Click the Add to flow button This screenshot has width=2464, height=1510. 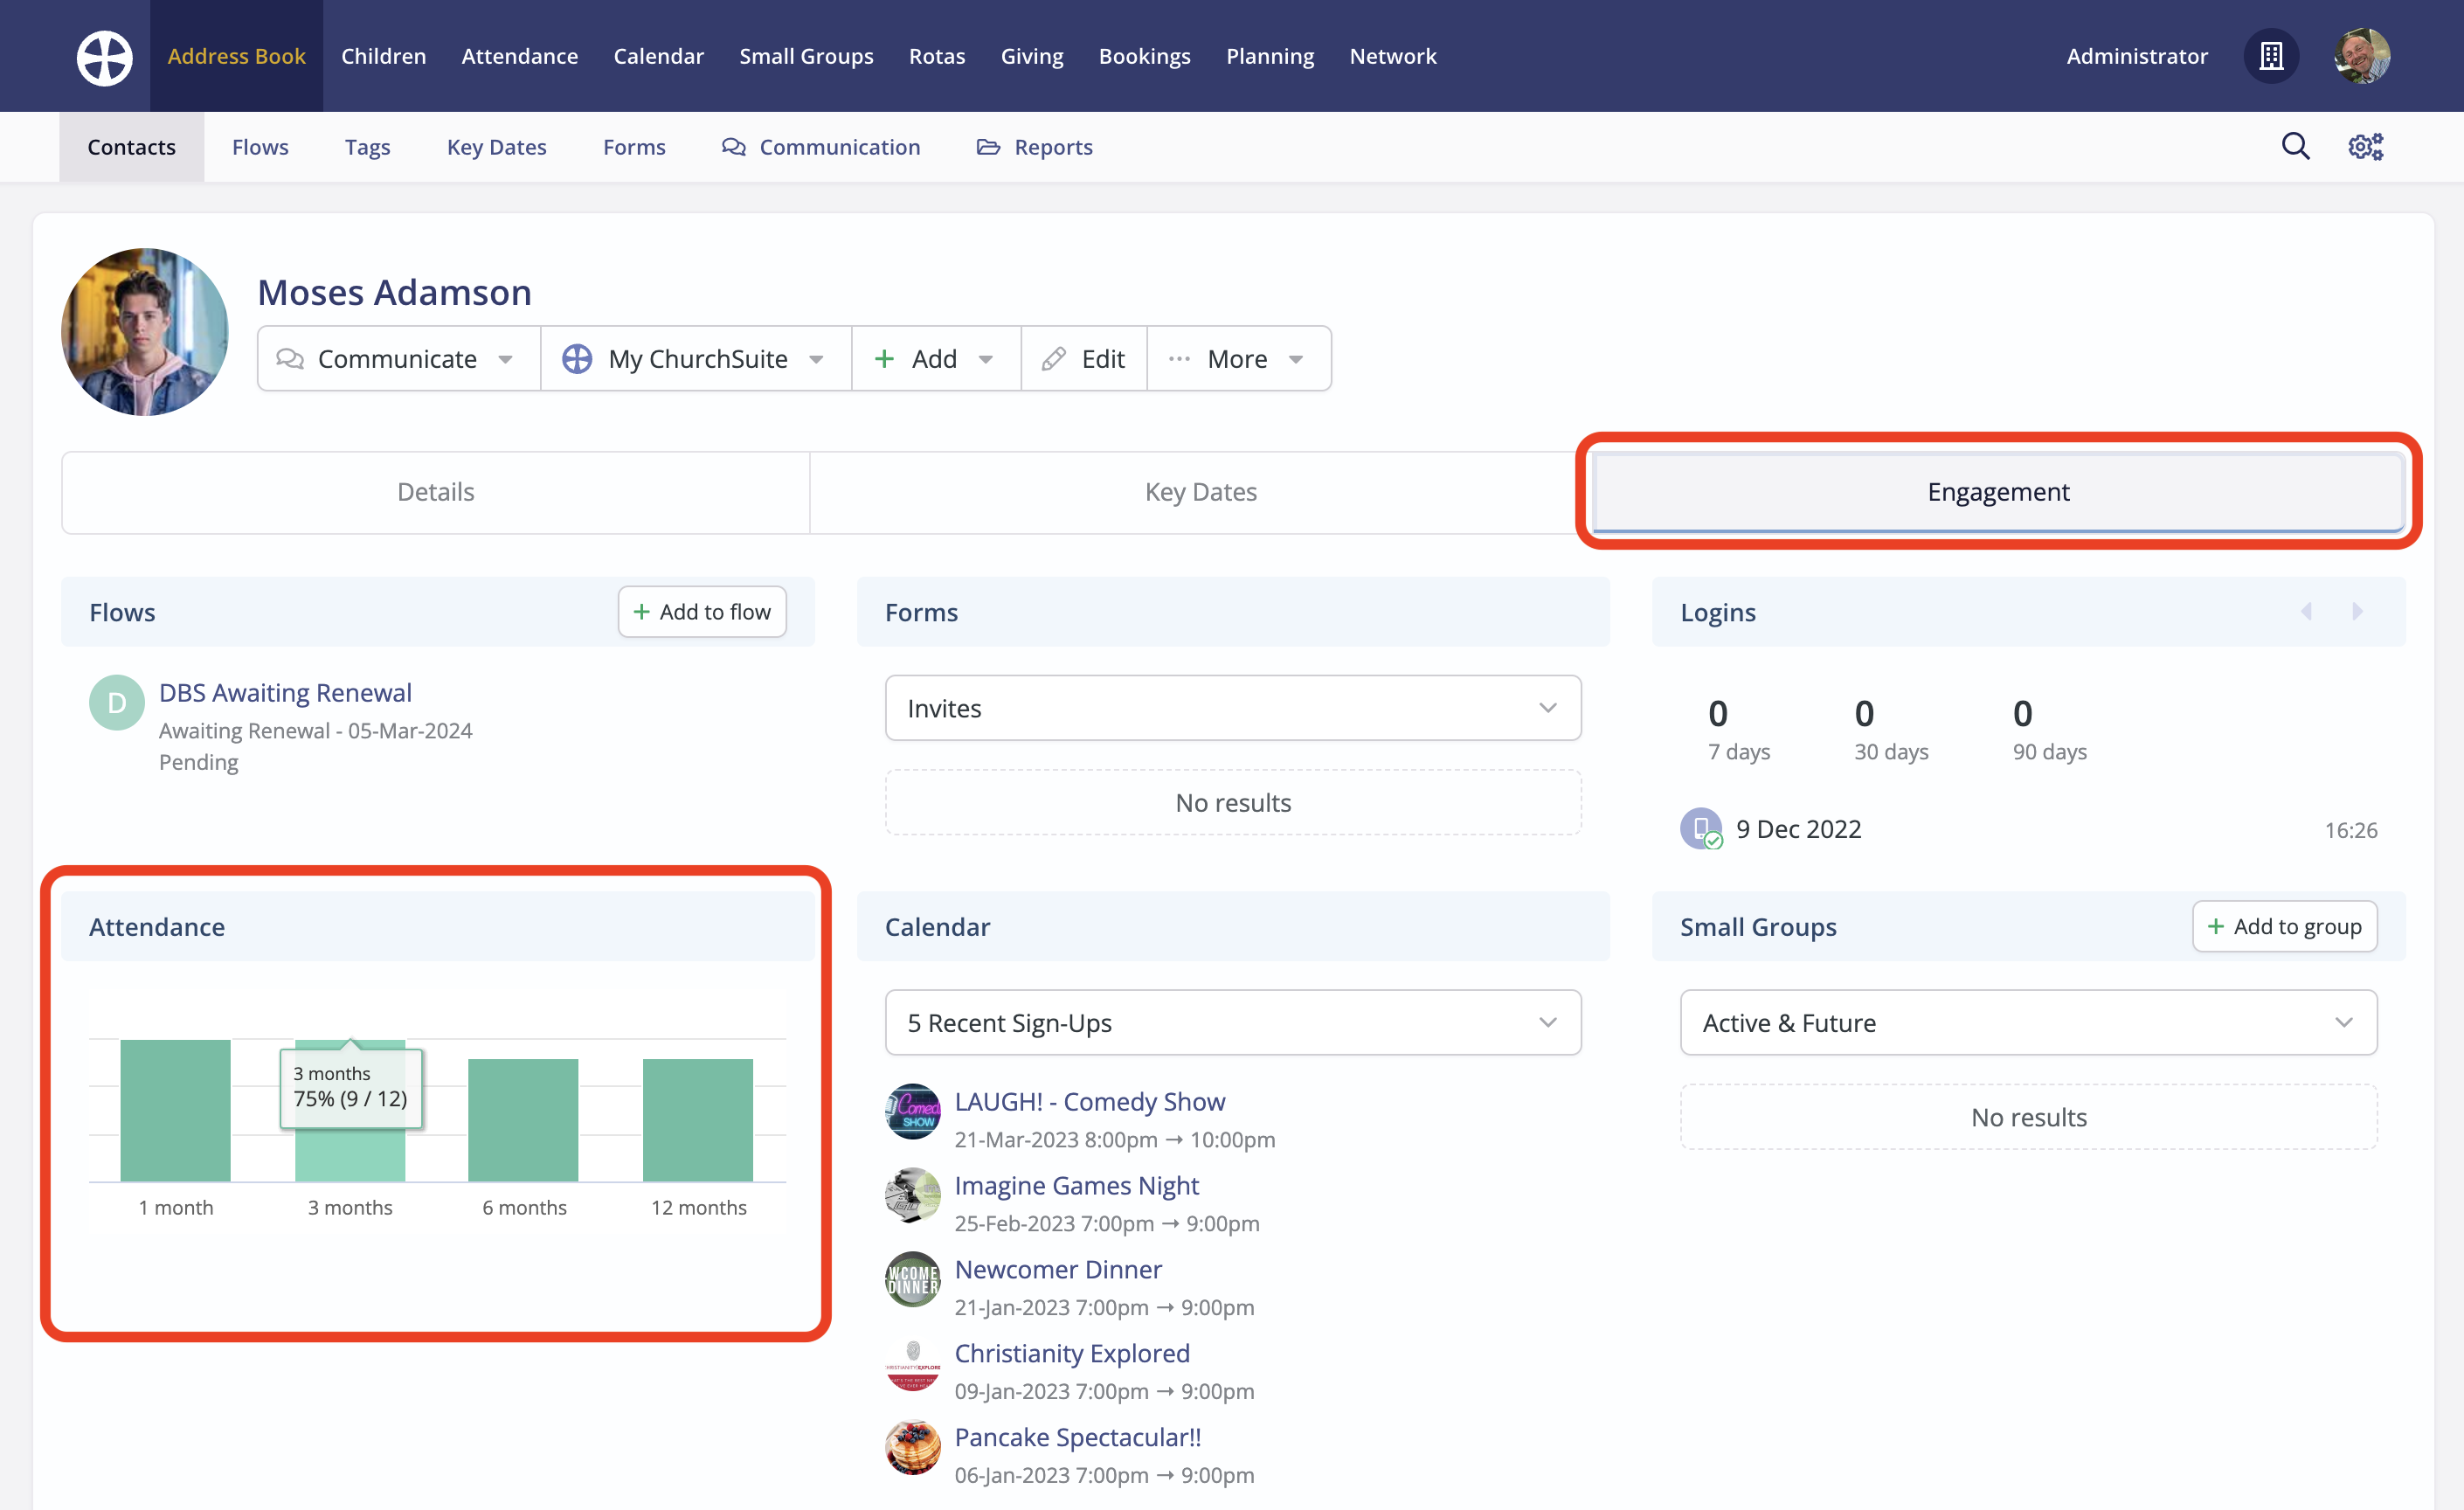702,611
